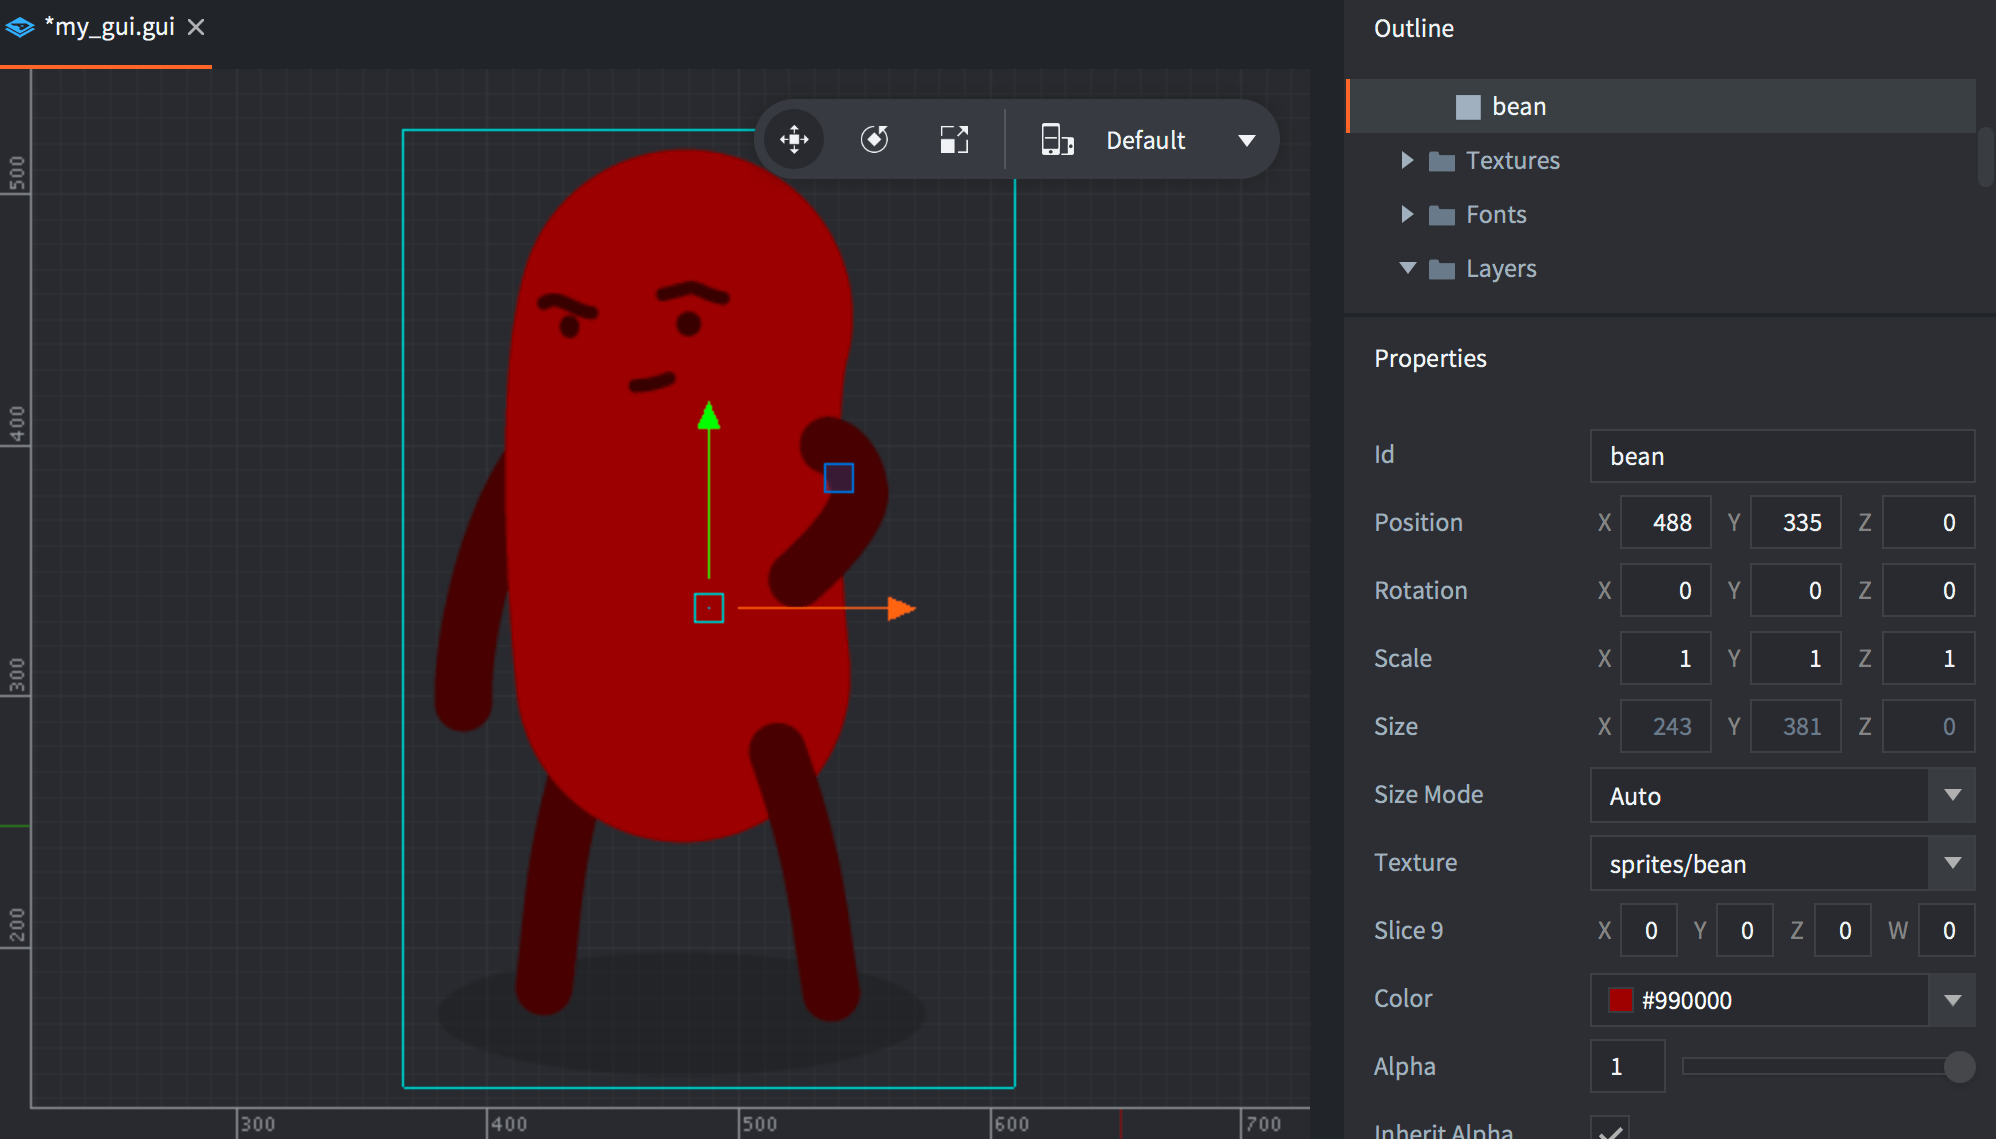
Task: Click the device layout icon beside Default
Action: point(1057,139)
